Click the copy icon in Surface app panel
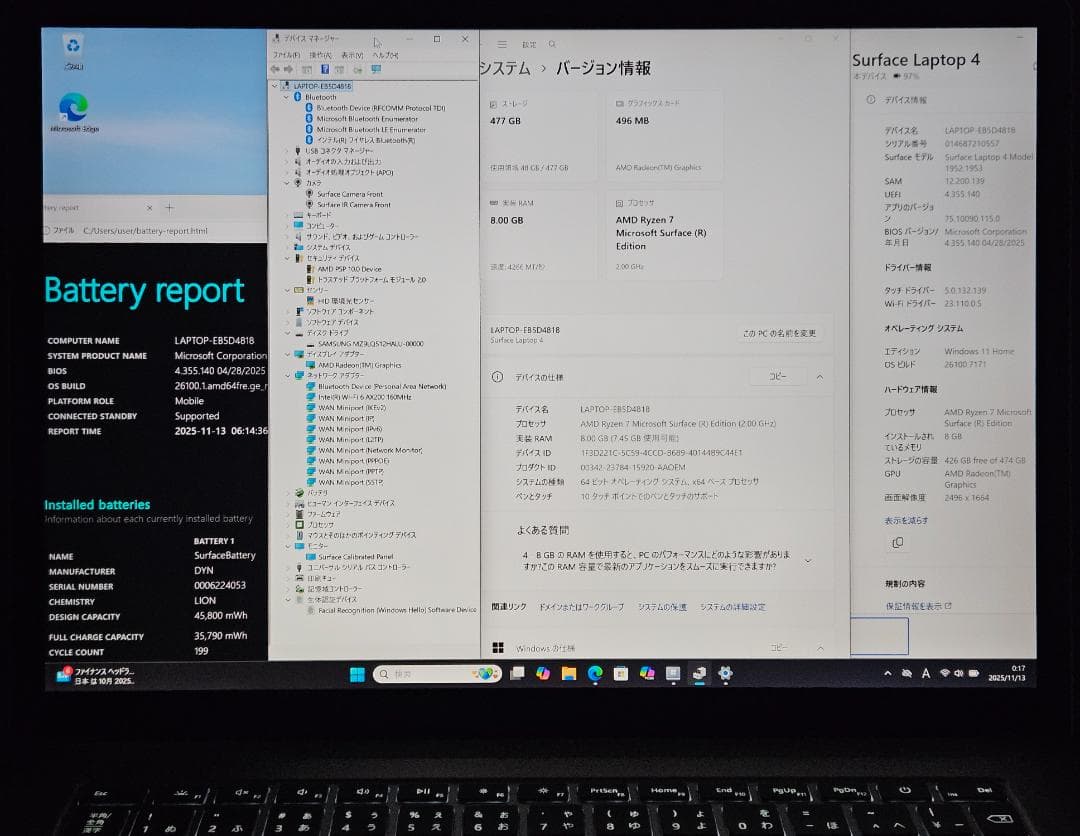Image resolution: width=1080 pixels, height=836 pixels. coord(897,542)
